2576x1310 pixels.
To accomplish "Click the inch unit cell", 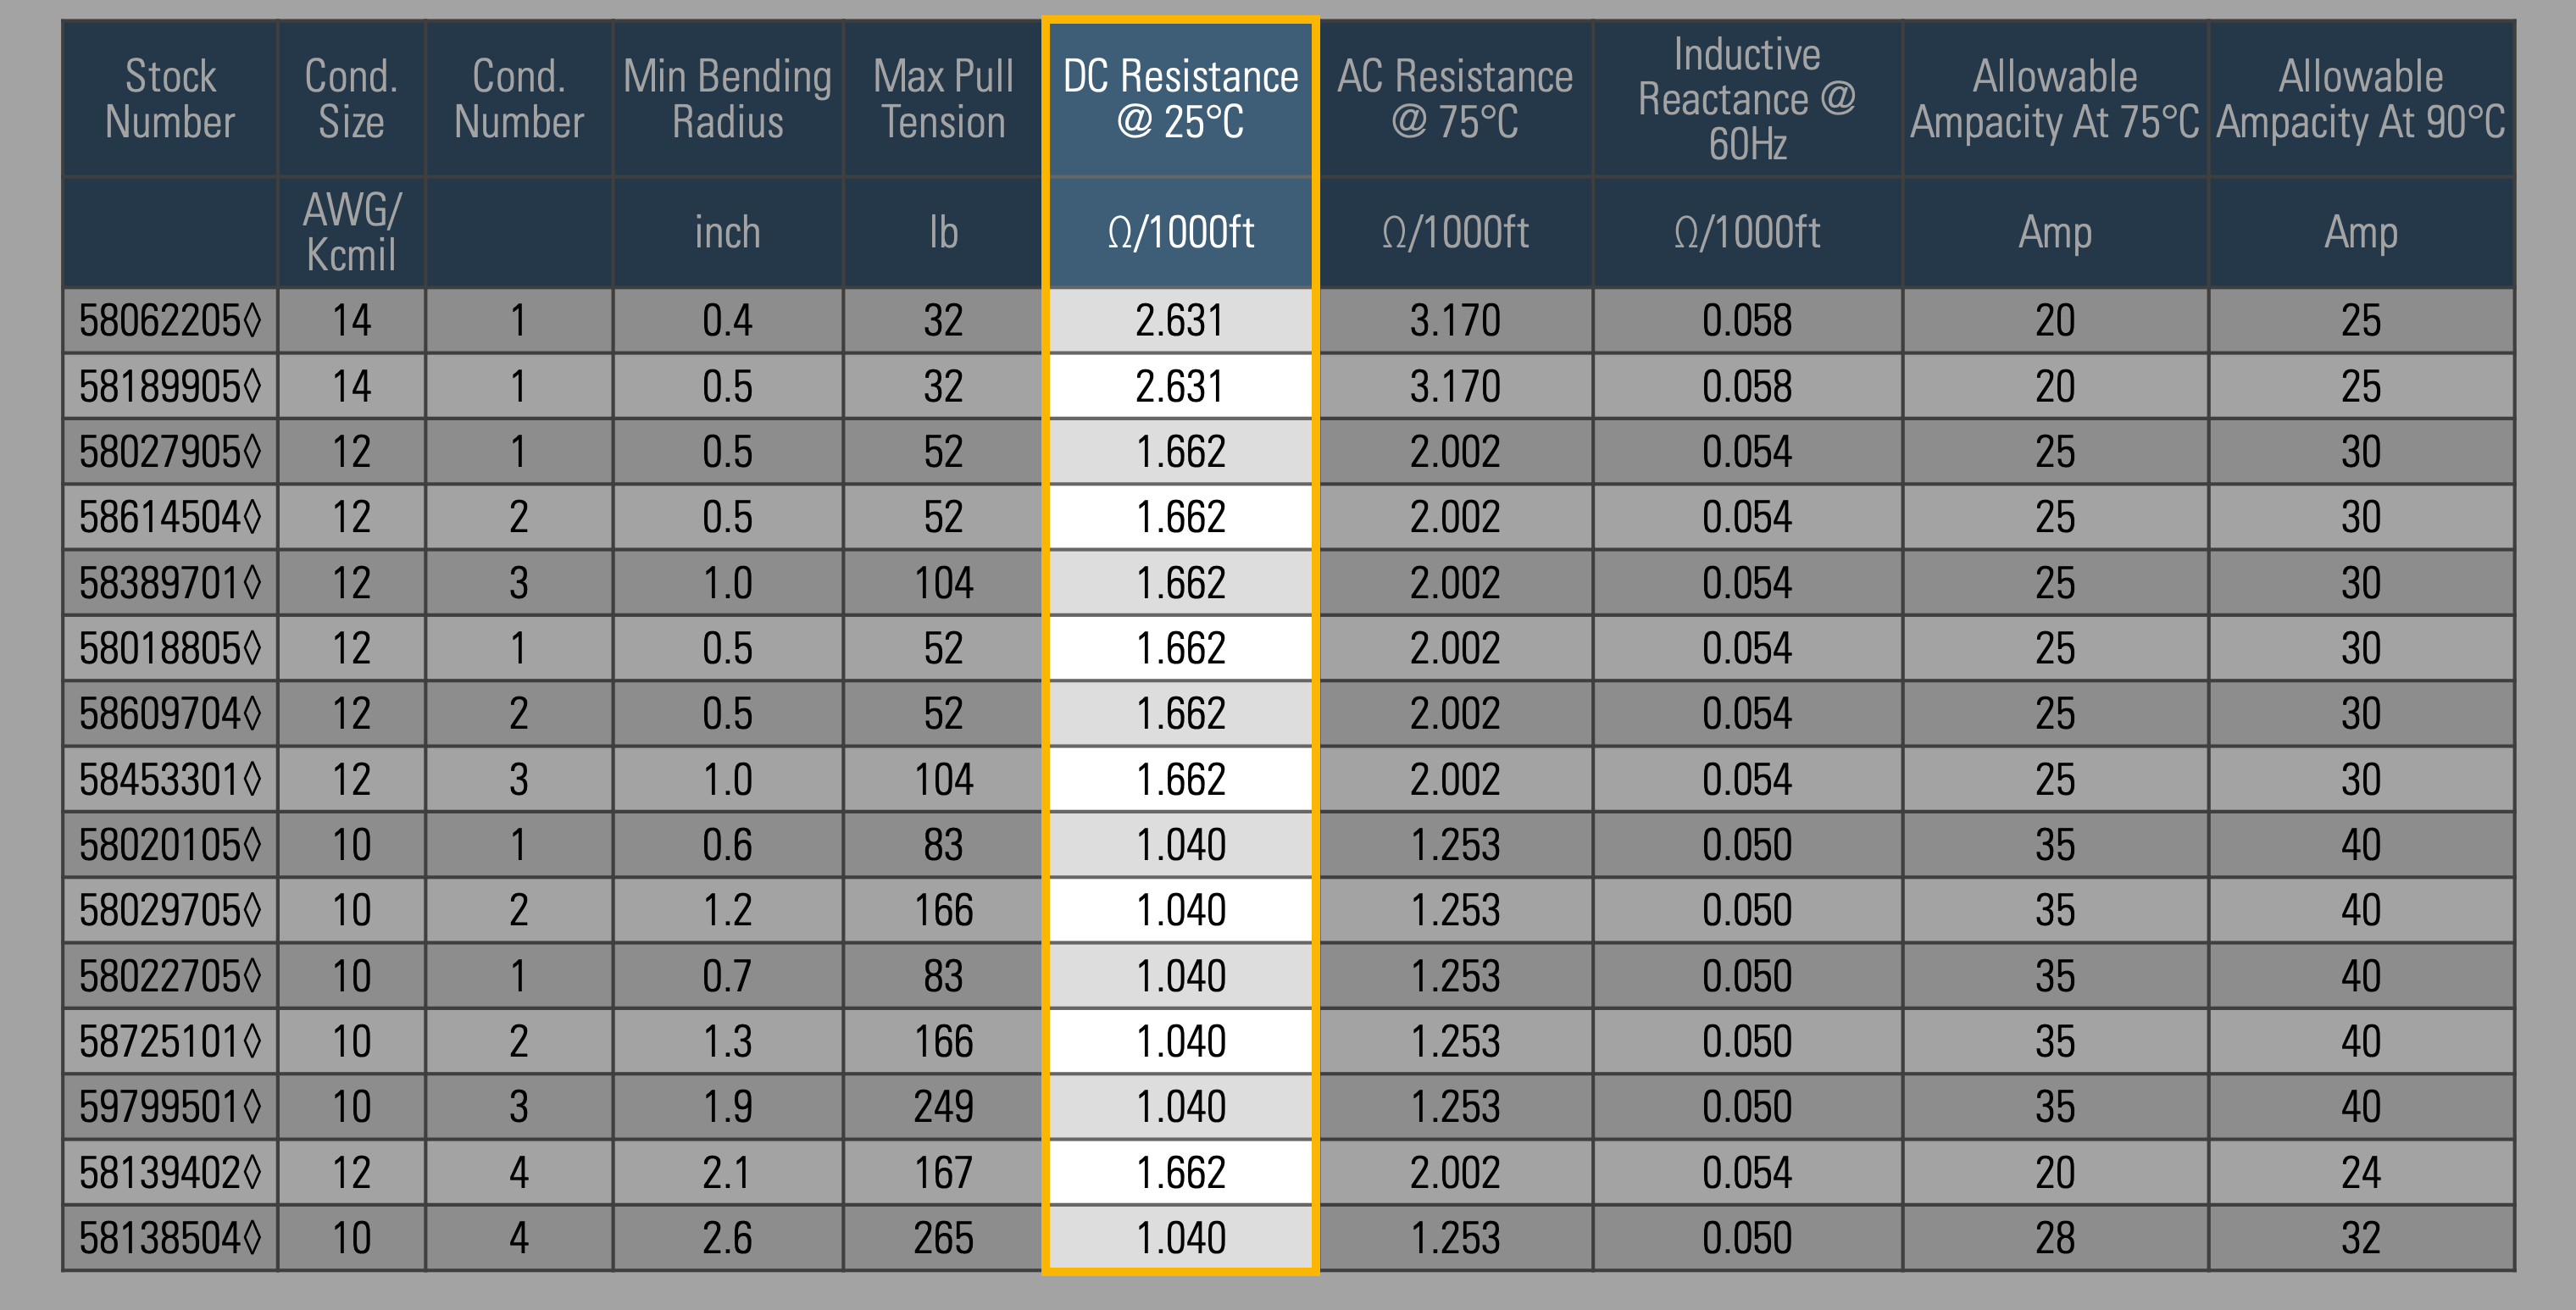I will (x=727, y=233).
